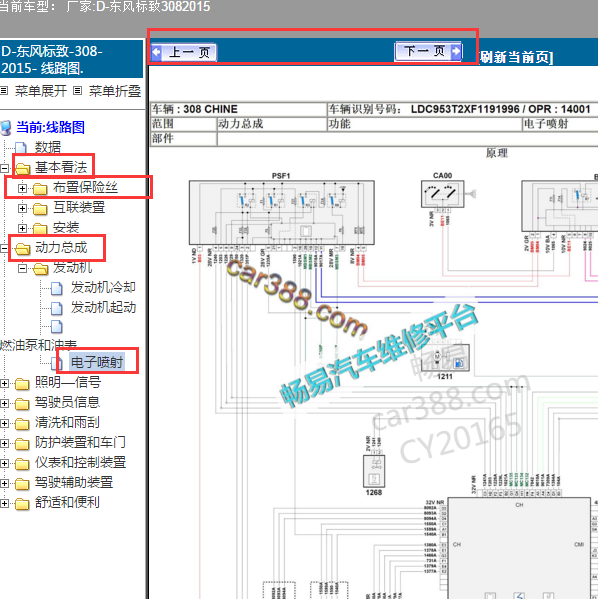Click the page icon of 发动机冷却

57,288
